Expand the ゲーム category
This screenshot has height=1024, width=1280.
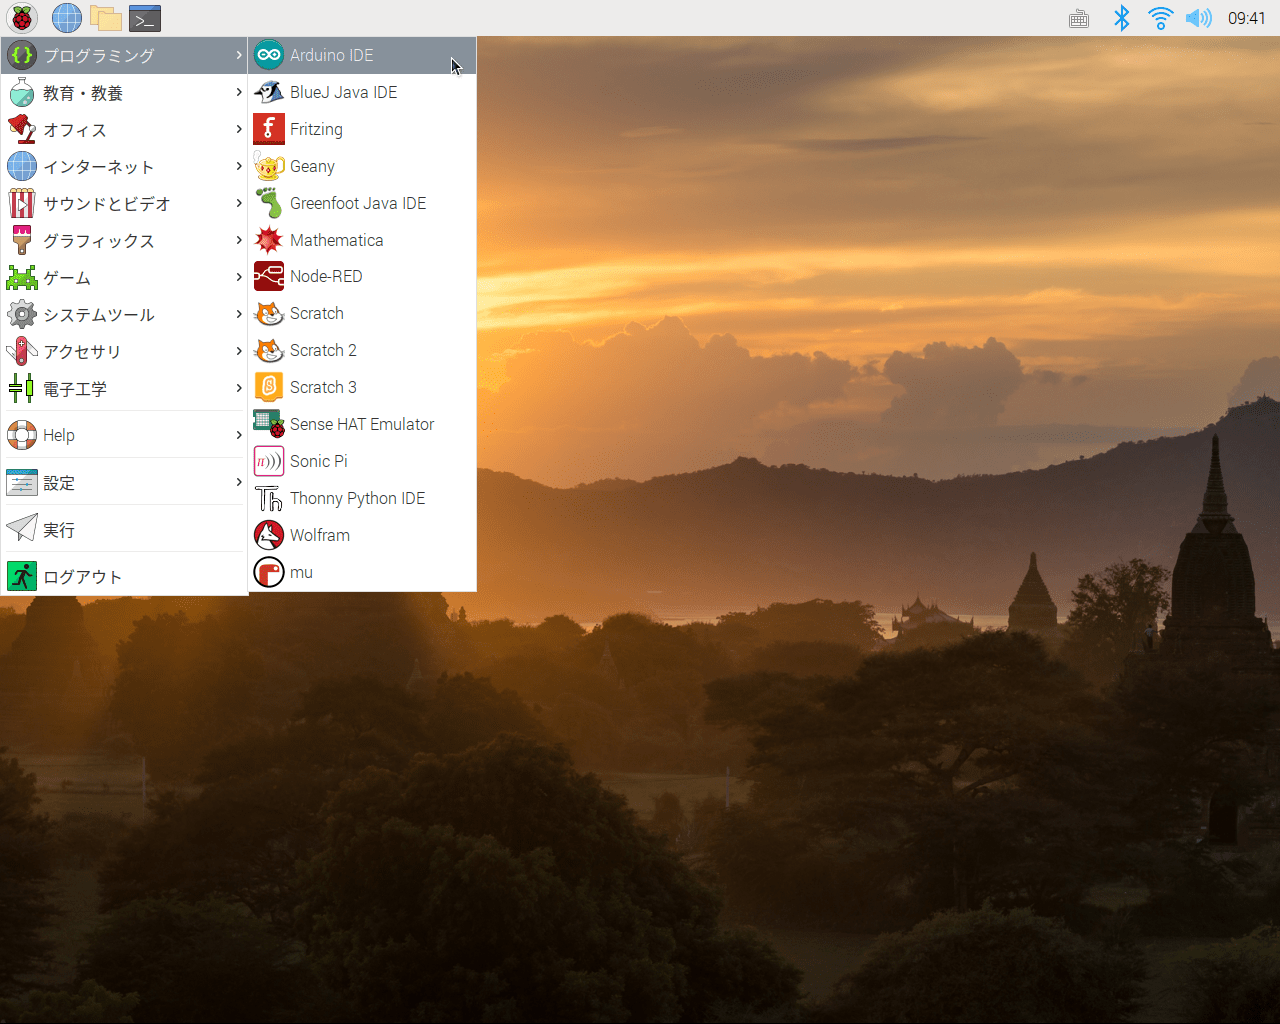point(67,278)
